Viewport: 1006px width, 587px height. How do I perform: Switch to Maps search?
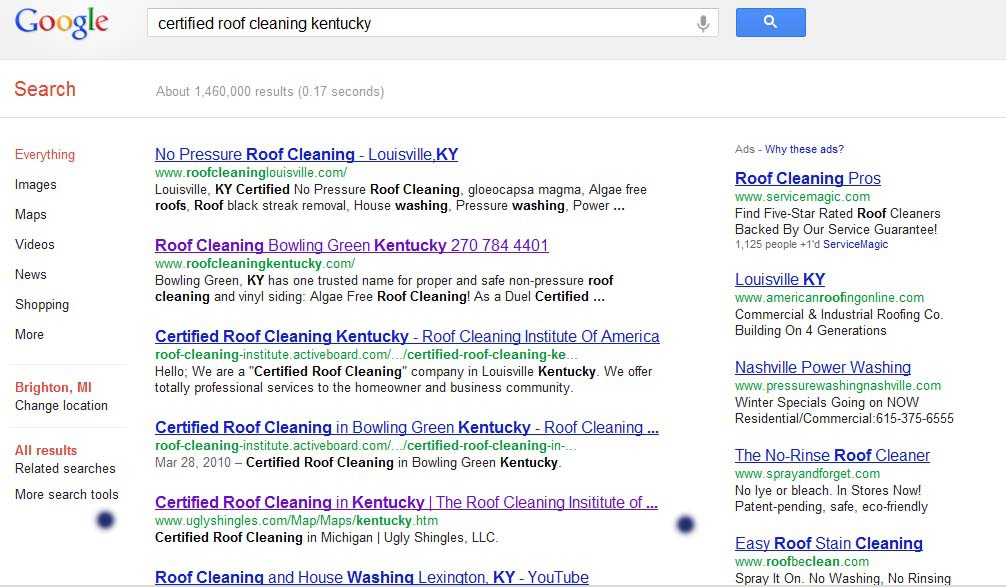tap(31, 215)
